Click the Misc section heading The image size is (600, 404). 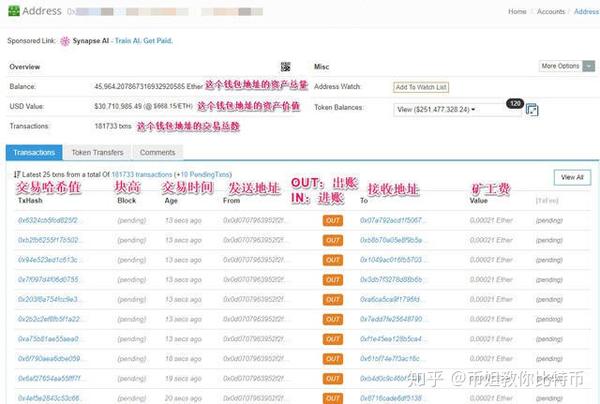pos(321,67)
